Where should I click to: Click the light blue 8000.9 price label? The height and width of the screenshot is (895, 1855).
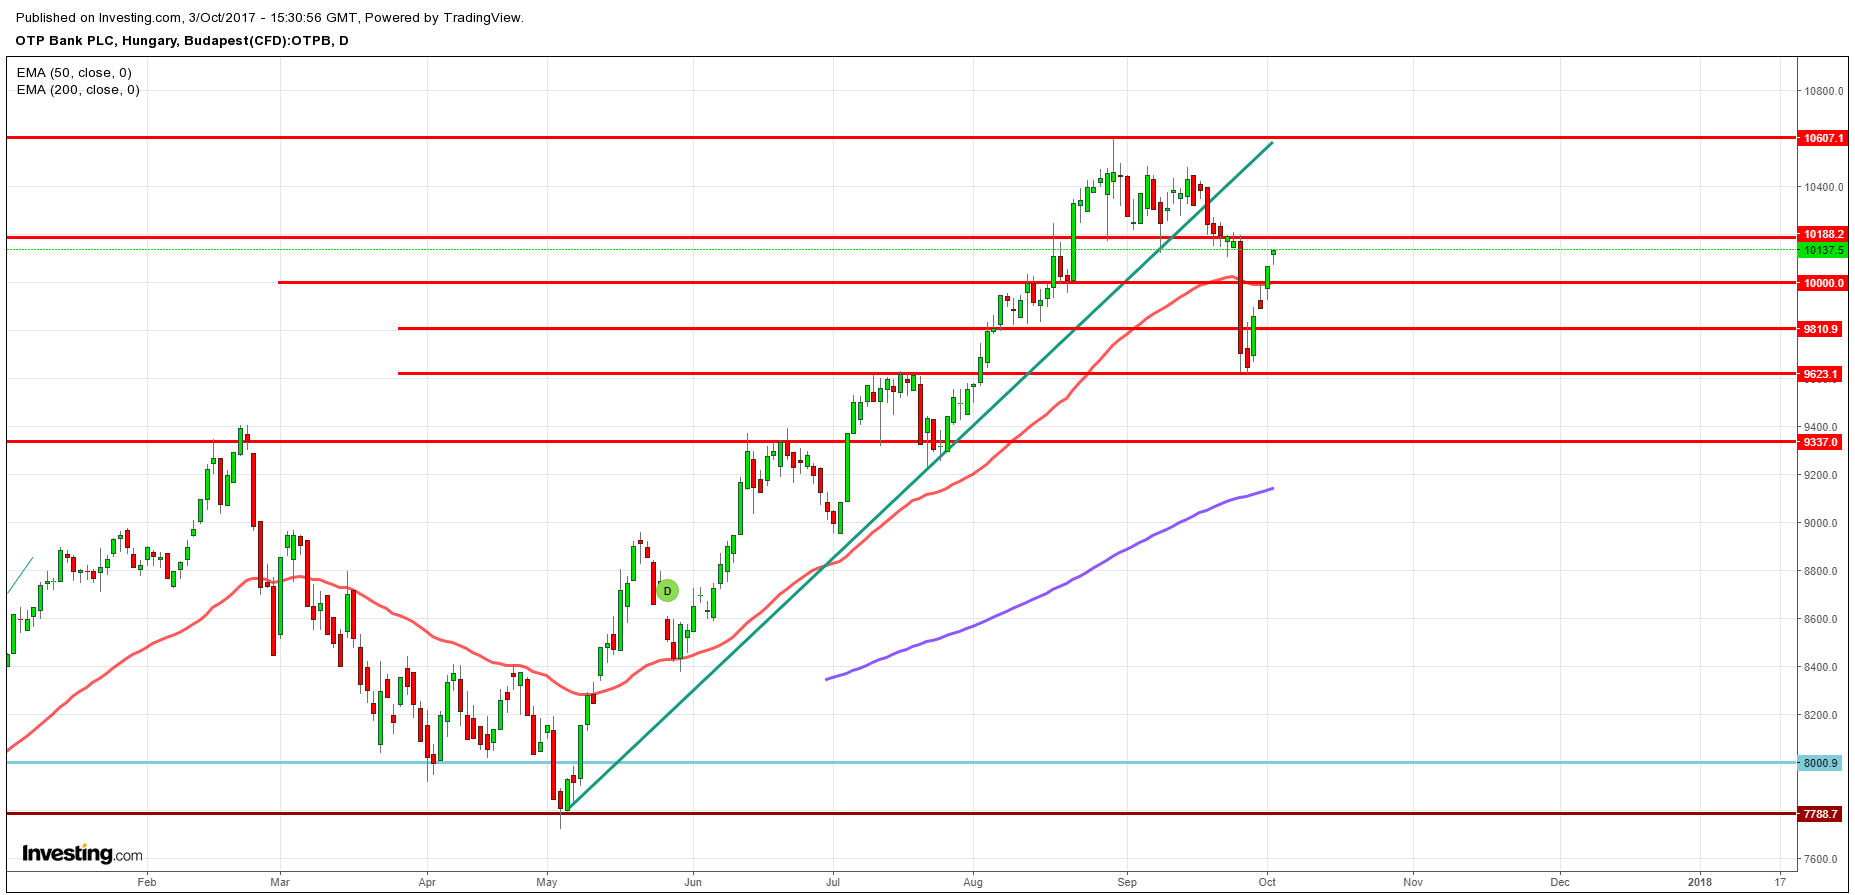[1821, 763]
